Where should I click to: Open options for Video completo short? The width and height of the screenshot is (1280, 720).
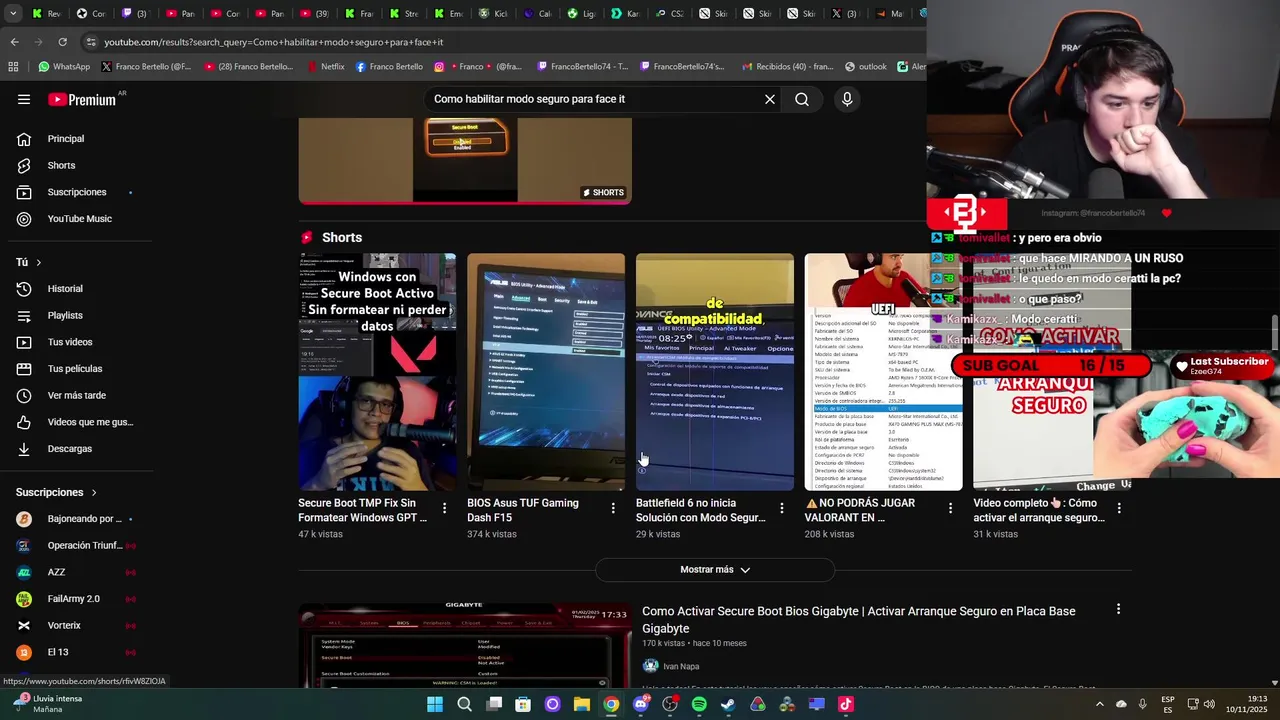1119,508
